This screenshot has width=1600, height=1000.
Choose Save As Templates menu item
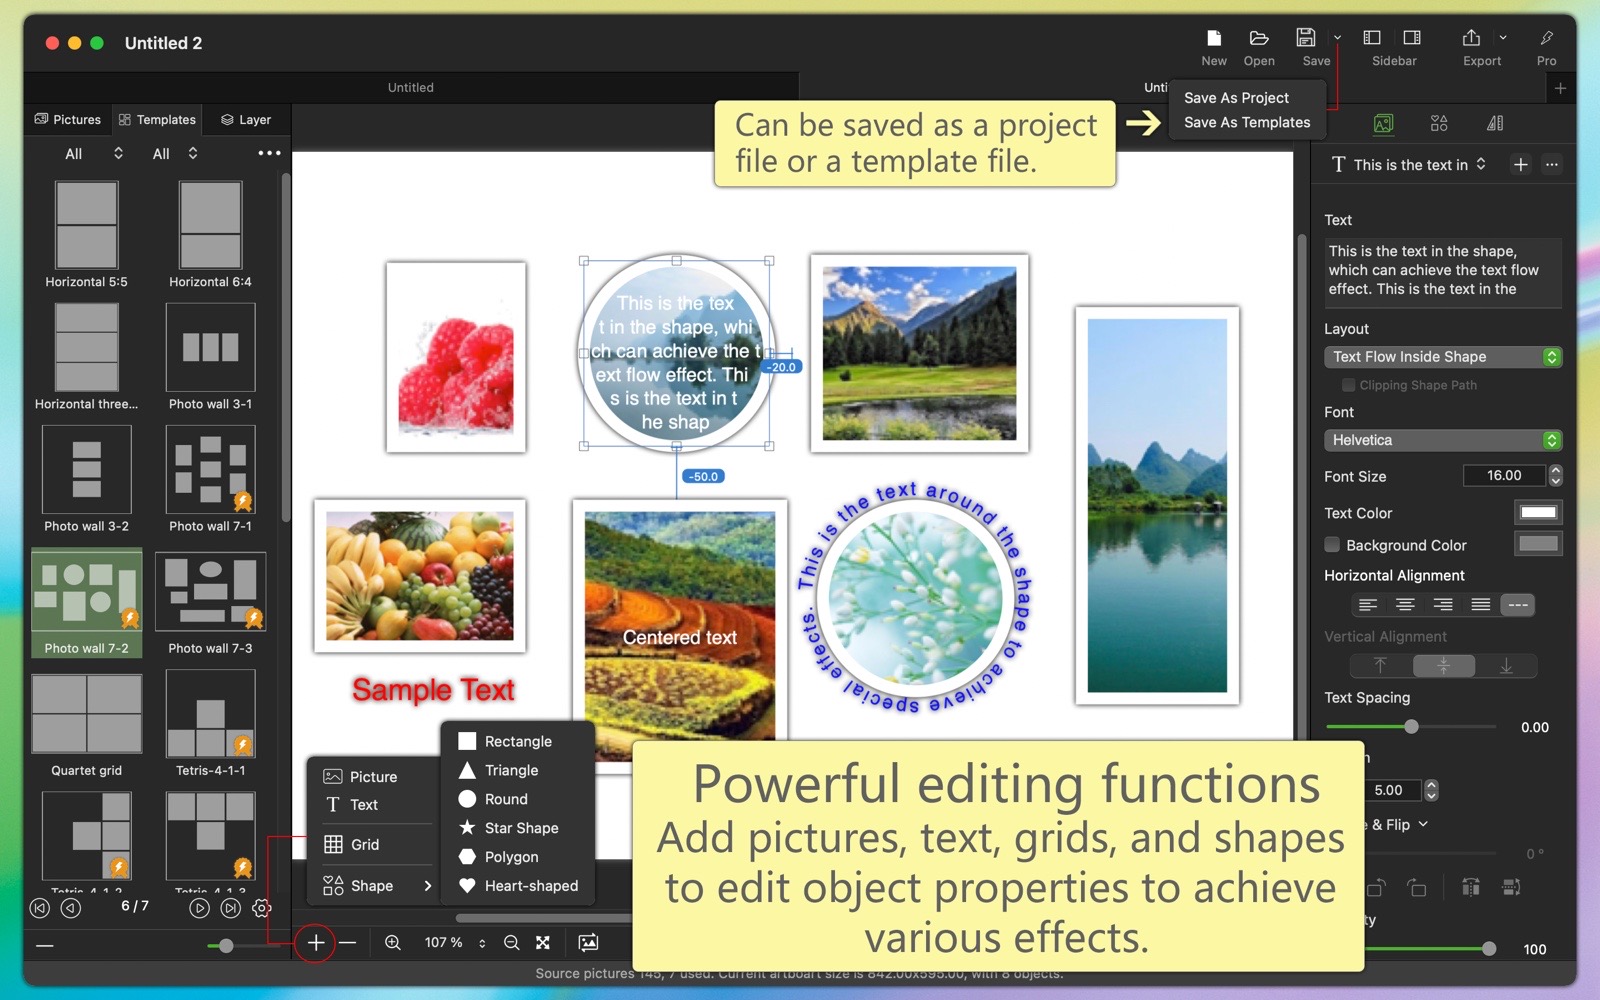[x=1246, y=123]
